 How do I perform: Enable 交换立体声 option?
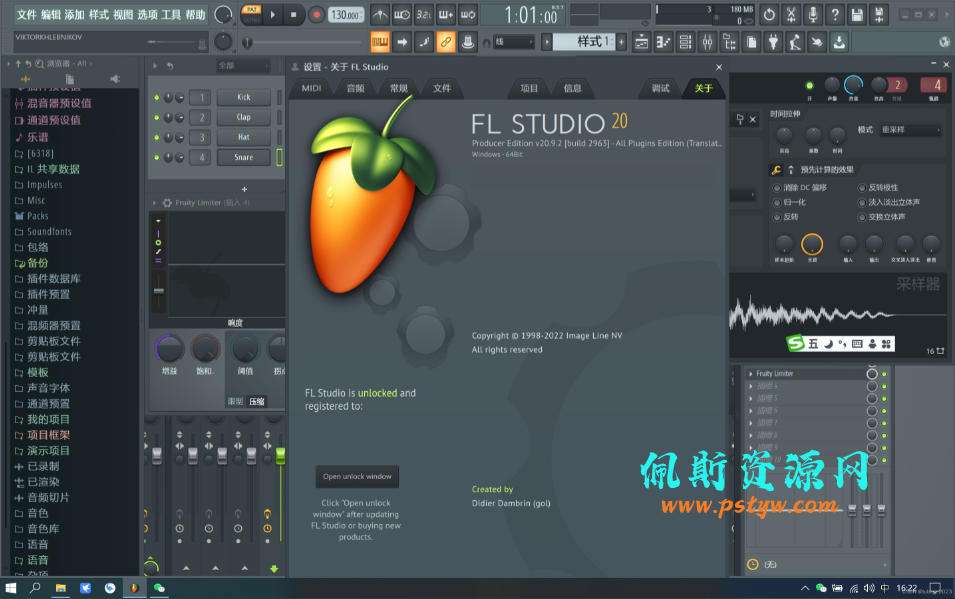coord(862,217)
